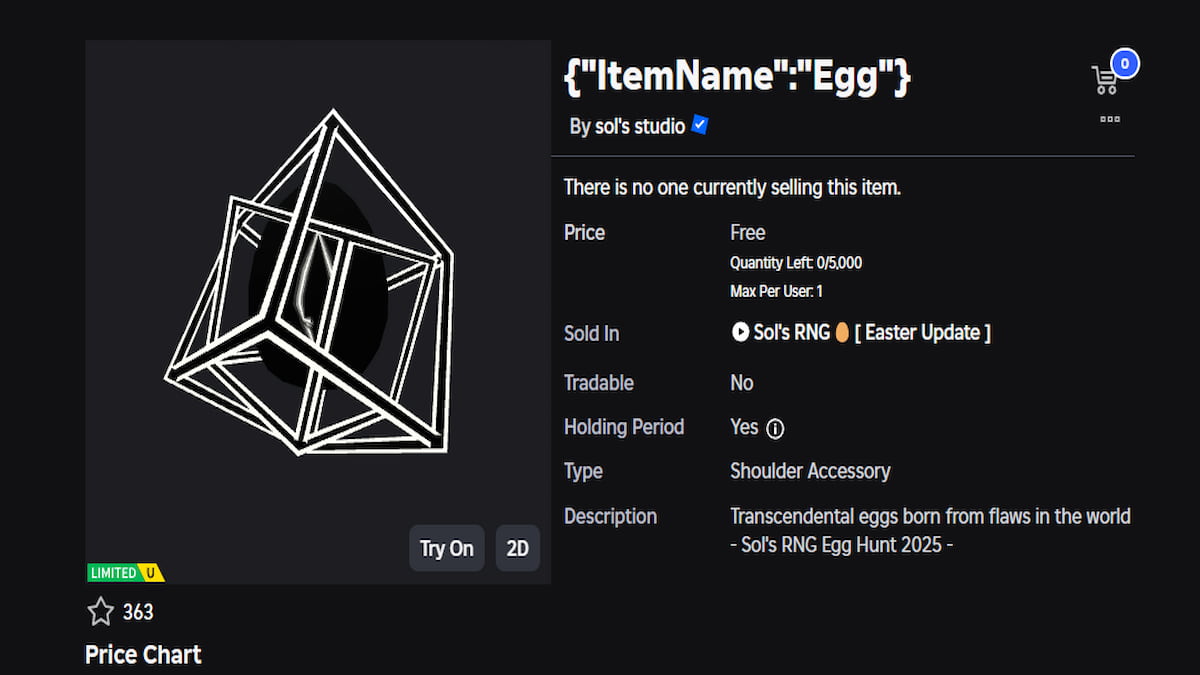Click the blue cart count badge

click(1124, 64)
